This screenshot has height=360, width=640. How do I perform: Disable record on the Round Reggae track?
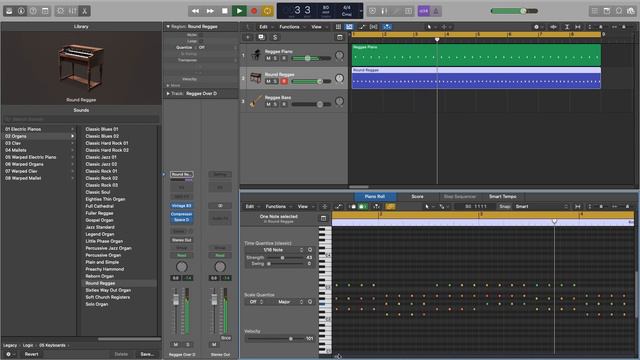(284, 81)
